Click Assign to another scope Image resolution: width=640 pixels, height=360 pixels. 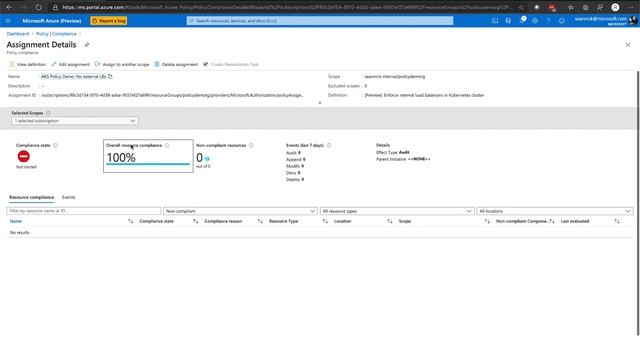pos(122,64)
